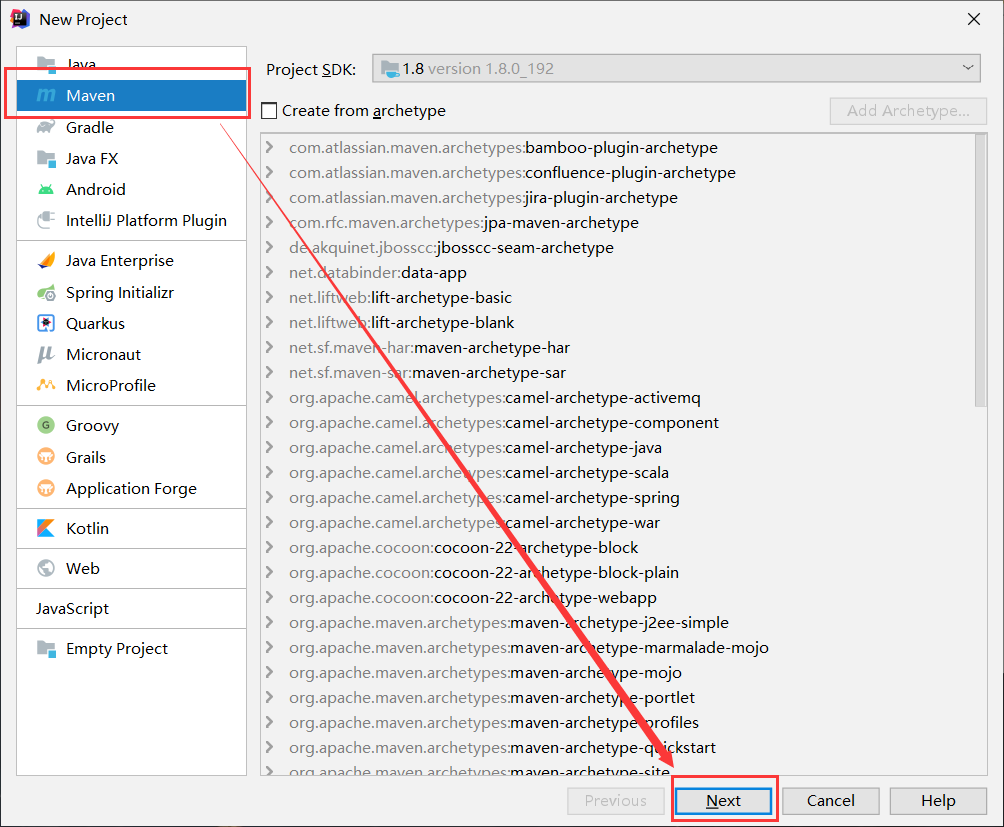1004x827 pixels.
Task: Click the Kotlin logo icon
Action: (x=46, y=528)
